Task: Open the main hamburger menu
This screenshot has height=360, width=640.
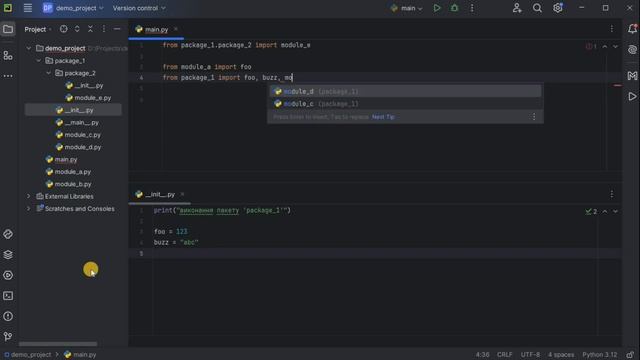Action: [x=27, y=8]
